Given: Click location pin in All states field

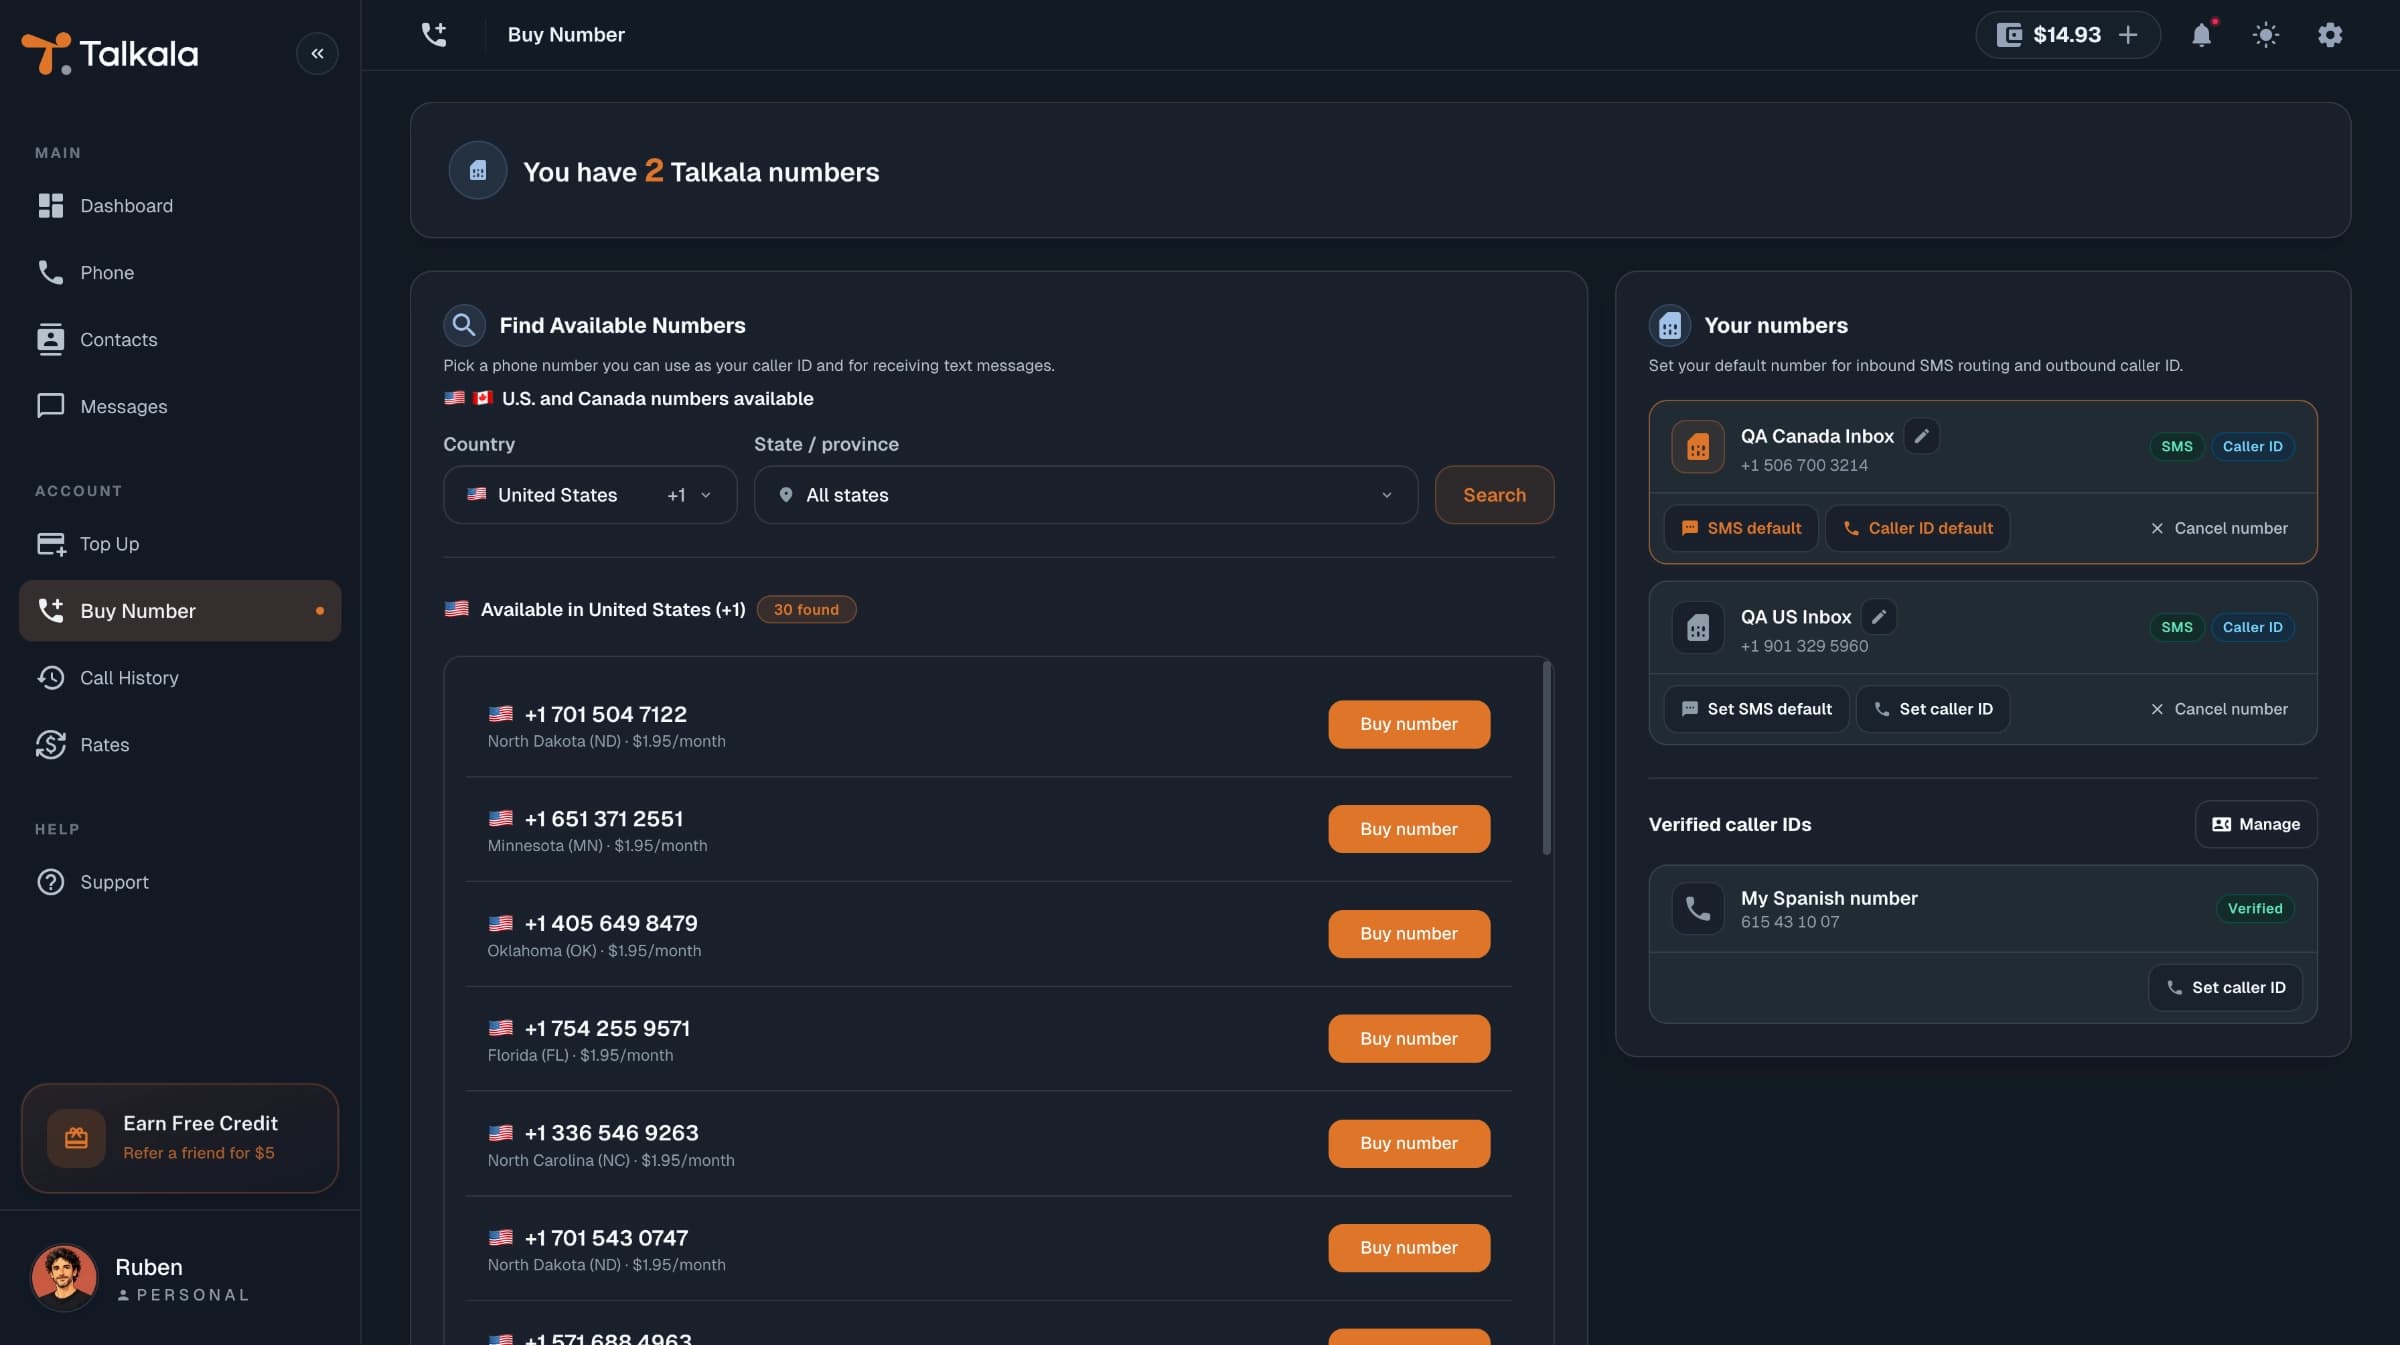Looking at the screenshot, I should 786,495.
